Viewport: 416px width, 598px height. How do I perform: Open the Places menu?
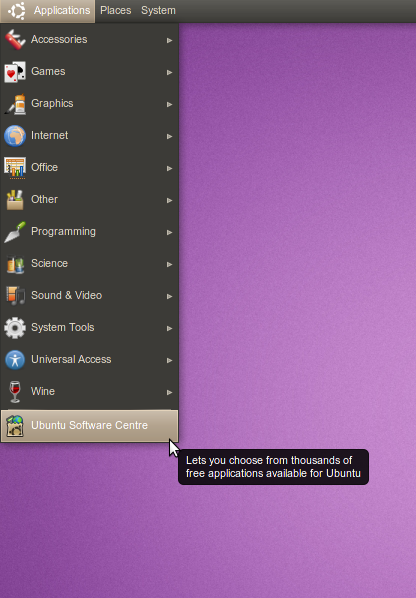coord(116,10)
